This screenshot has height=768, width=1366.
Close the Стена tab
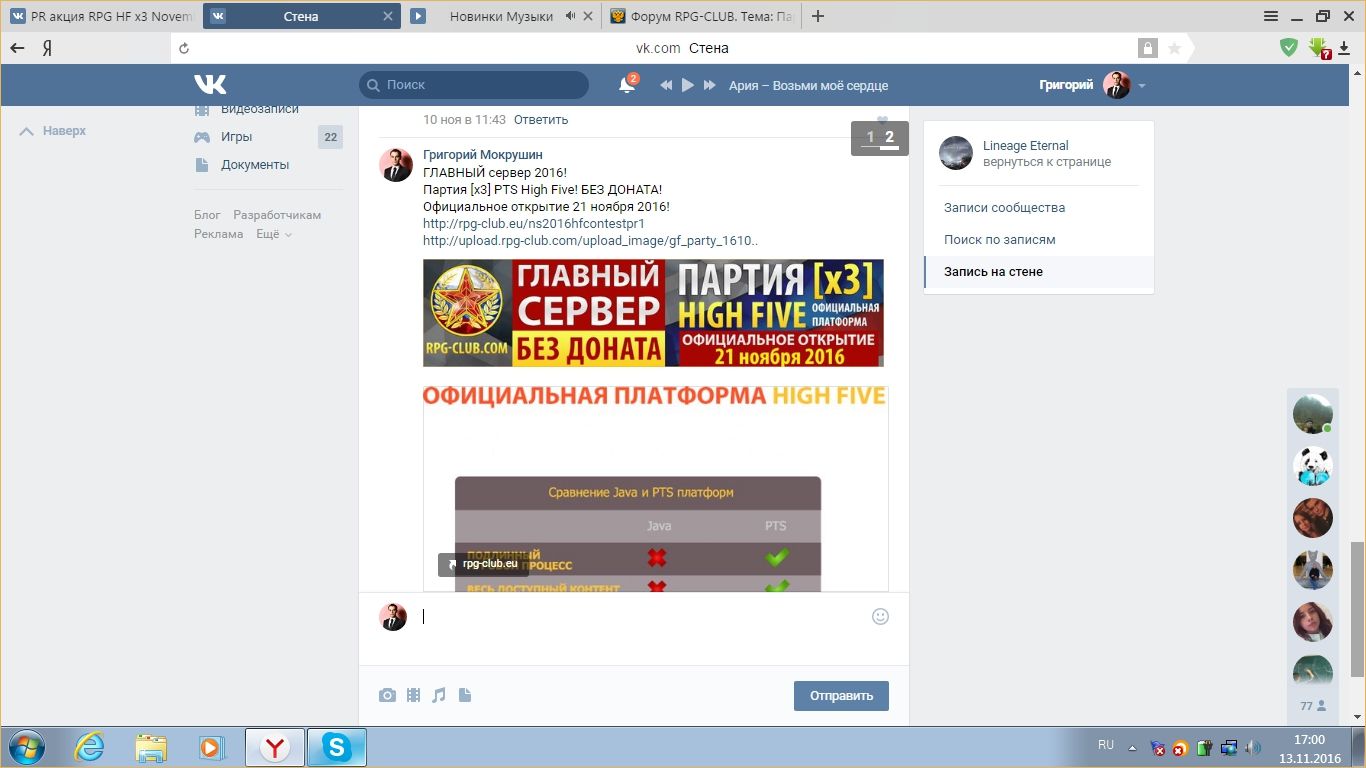(x=386, y=16)
